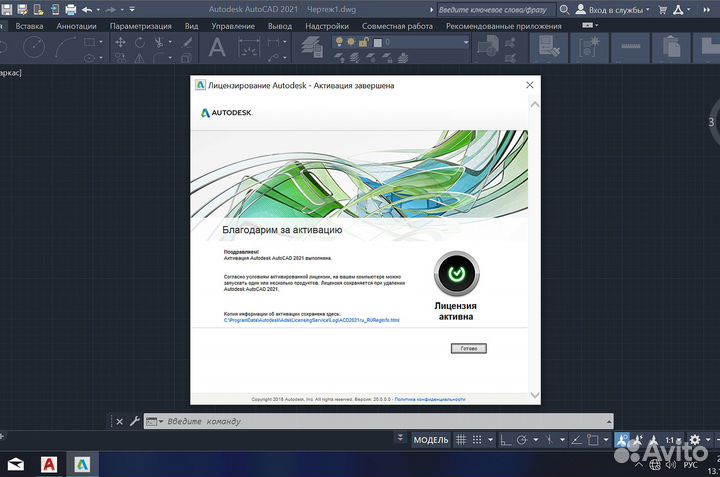Open the Надстройки ribbon tab

coord(327,26)
